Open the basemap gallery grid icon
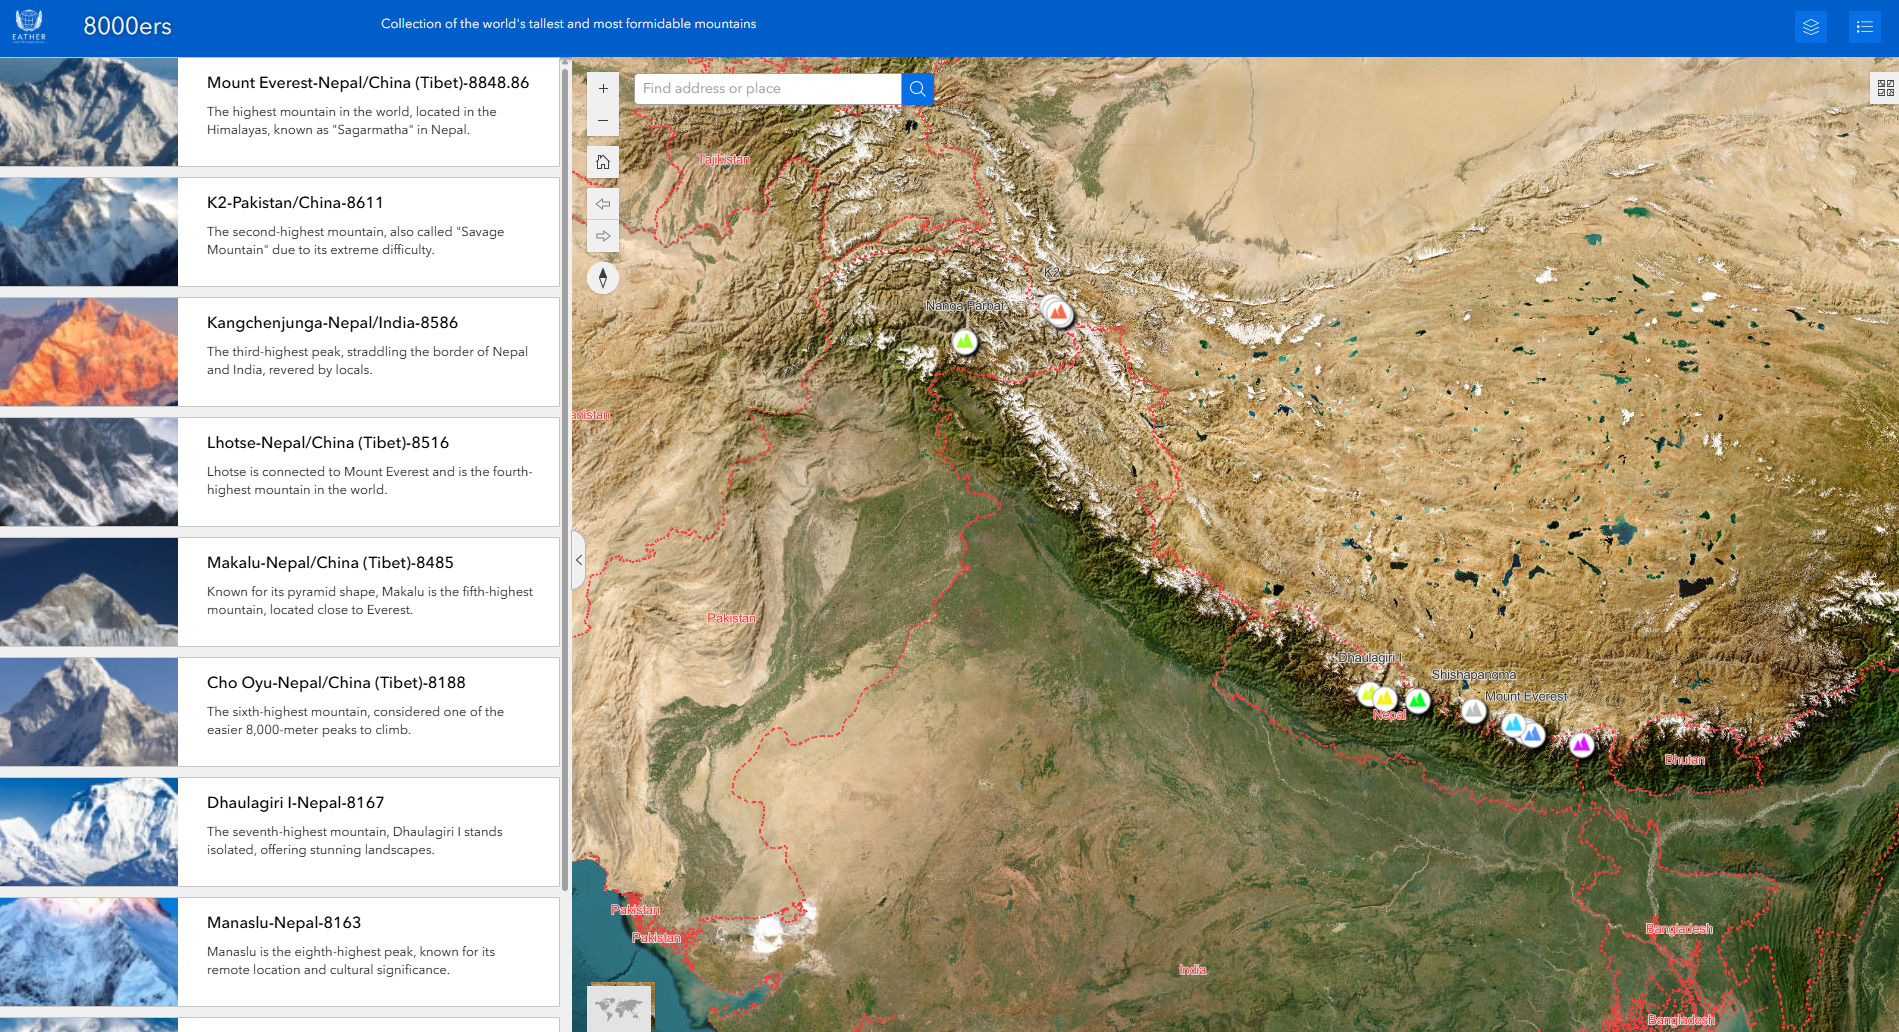This screenshot has width=1899, height=1032. tap(1885, 89)
